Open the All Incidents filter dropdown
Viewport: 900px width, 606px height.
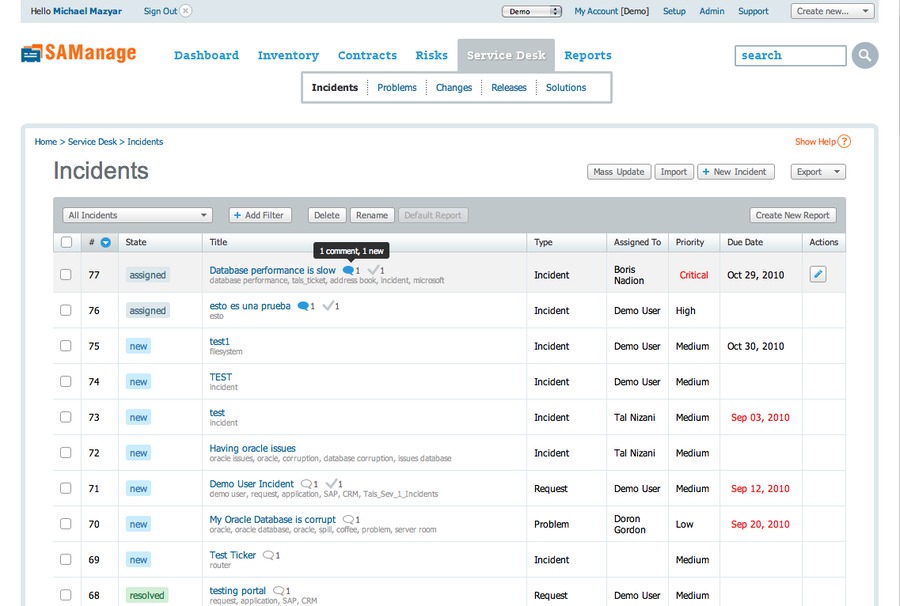137,215
